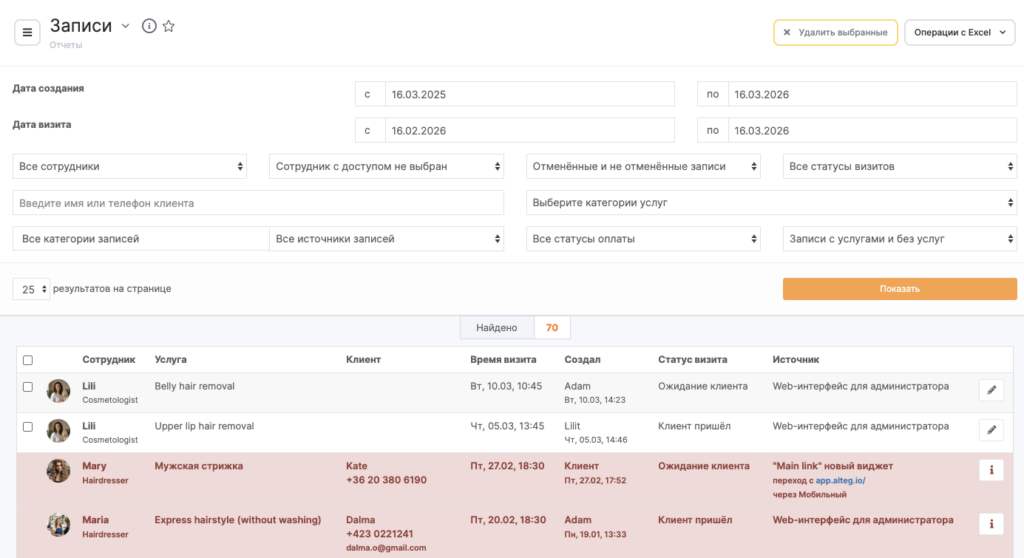Viewport: 1024px width, 558px height.
Task: Open the Все статусы оплаты dropdown
Action: [643, 239]
